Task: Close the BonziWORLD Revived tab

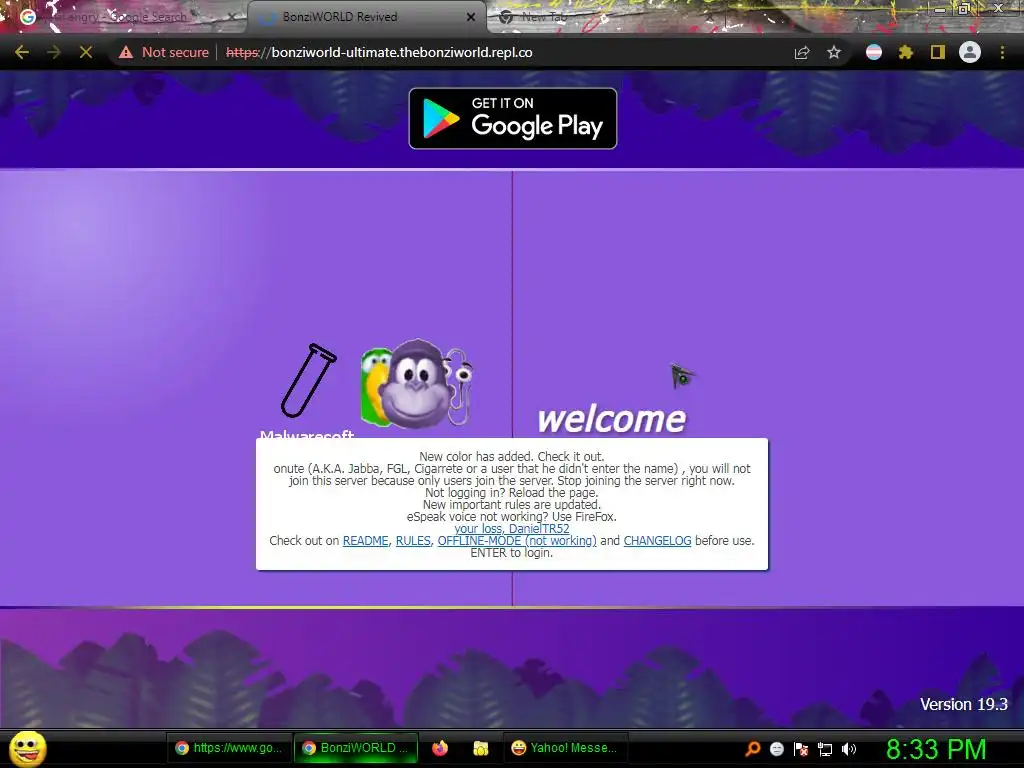Action: [x=471, y=17]
